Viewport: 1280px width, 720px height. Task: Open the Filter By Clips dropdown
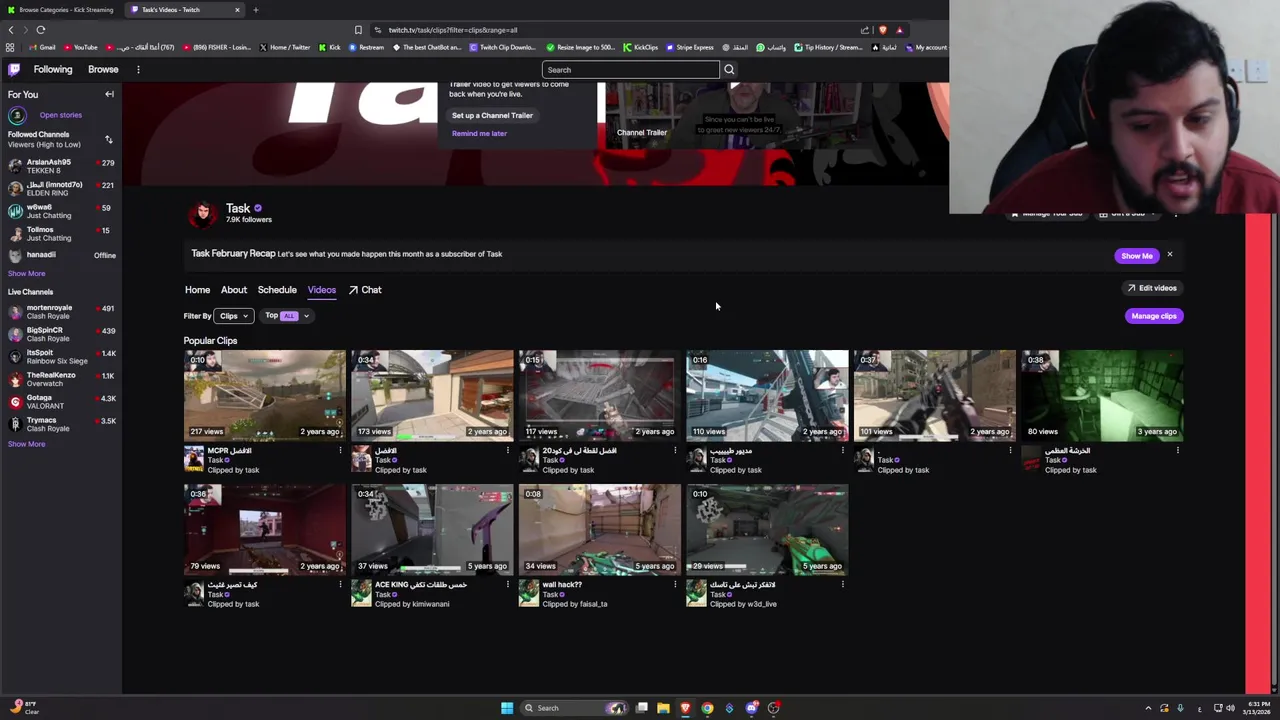coord(233,316)
